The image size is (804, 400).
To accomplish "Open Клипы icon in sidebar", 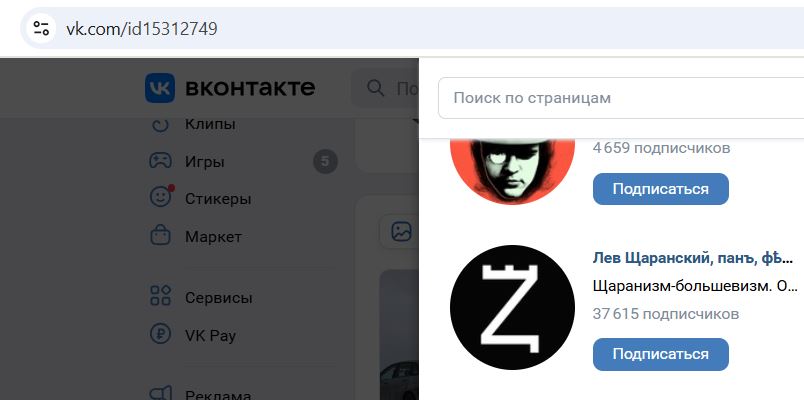I will click(x=160, y=124).
